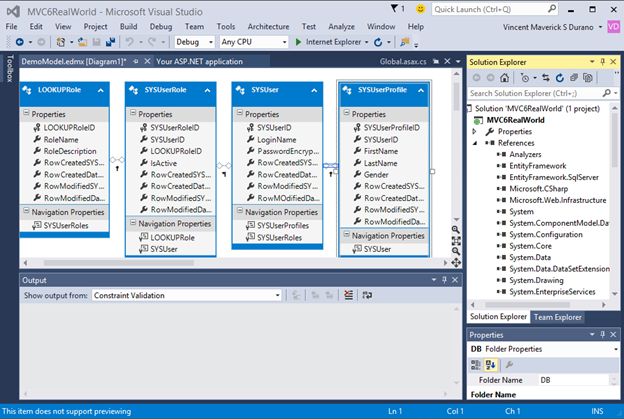
Task: Open the Debug configuration dropdown
Action: point(194,42)
